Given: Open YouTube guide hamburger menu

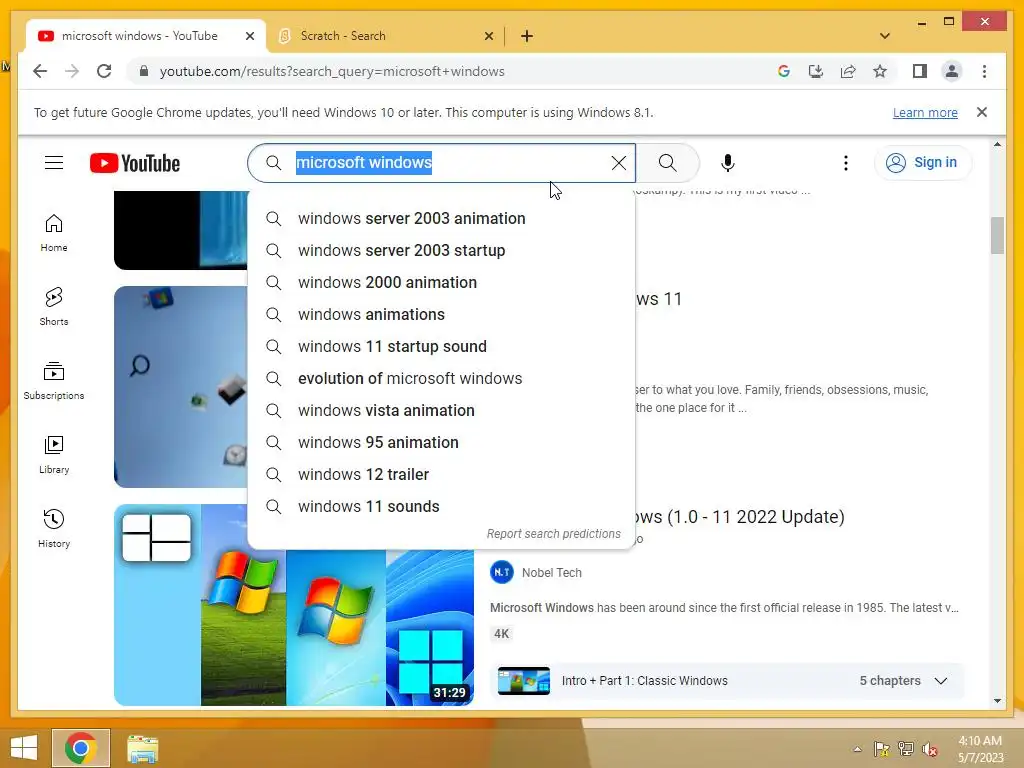Looking at the screenshot, I should click(x=54, y=163).
